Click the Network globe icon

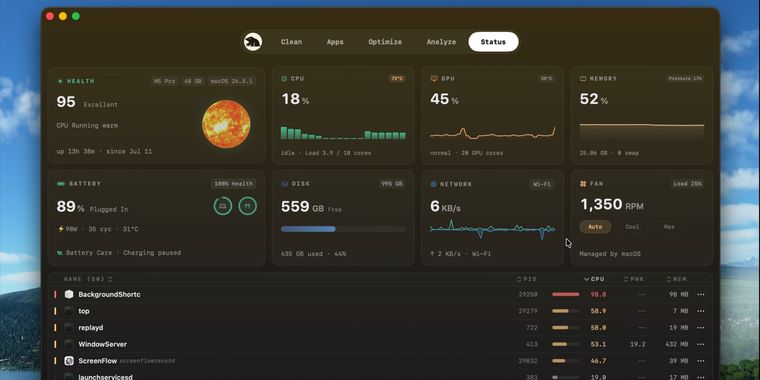pos(434,184)
